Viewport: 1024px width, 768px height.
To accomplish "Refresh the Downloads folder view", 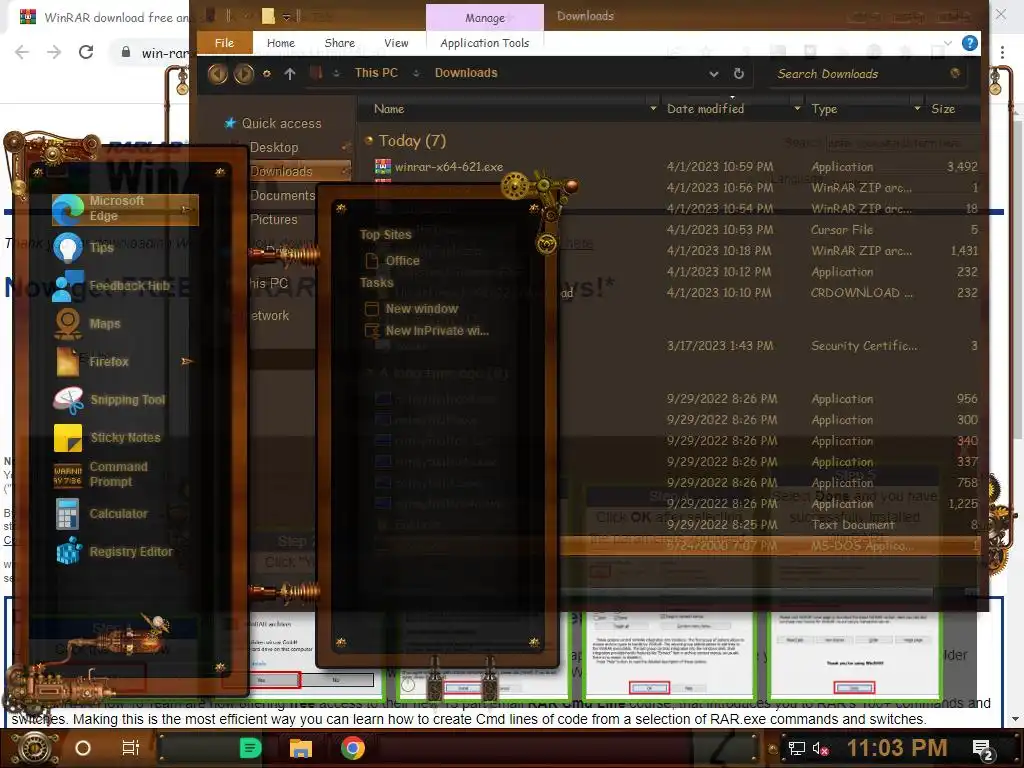I will click(x=739, y=74).
